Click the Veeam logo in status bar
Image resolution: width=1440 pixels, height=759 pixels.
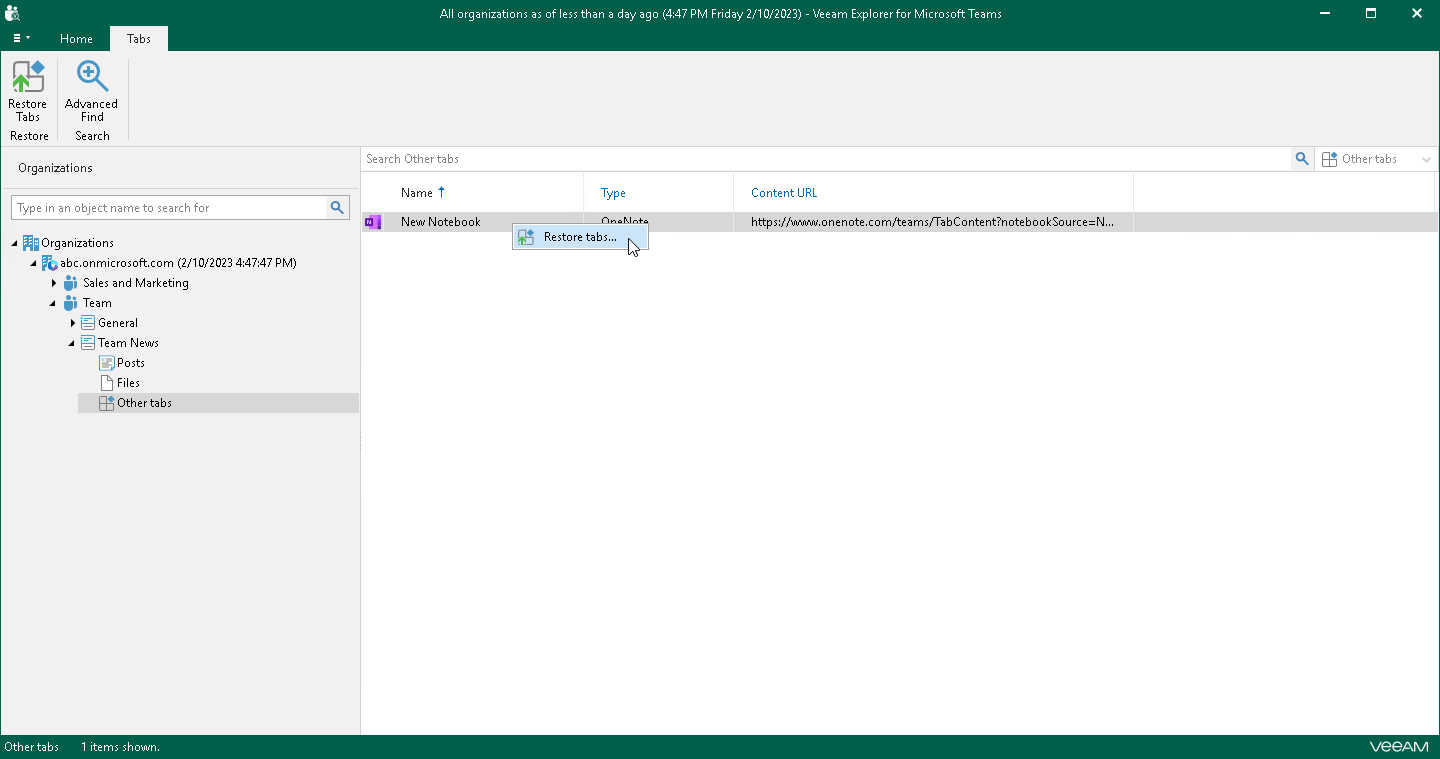click(1398, 747)
